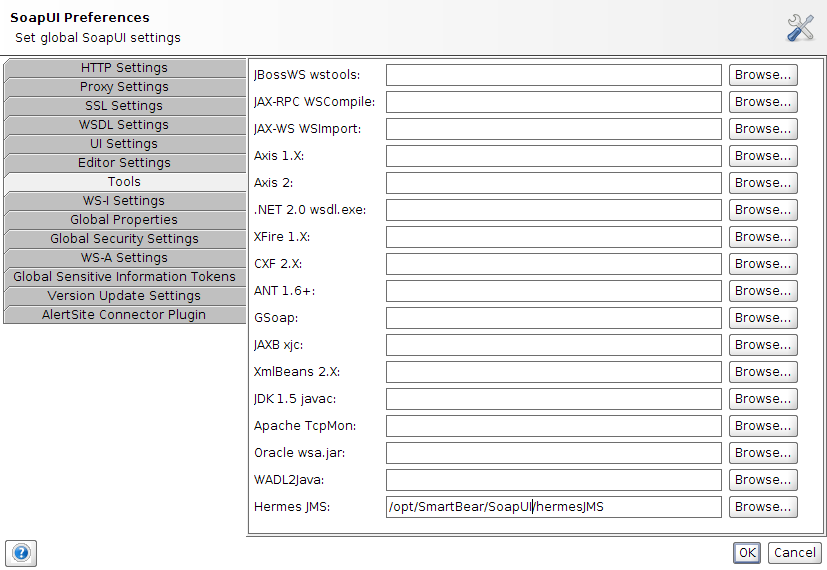Confirm preferences with OK button
Image resolution: width=827 pixels, height=570 pixels.
(747, 553)
